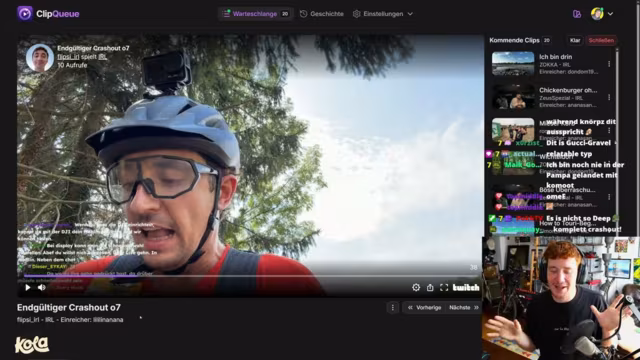
Task: Open the Geschichte history tab
Action: click(x=322, y=14)
